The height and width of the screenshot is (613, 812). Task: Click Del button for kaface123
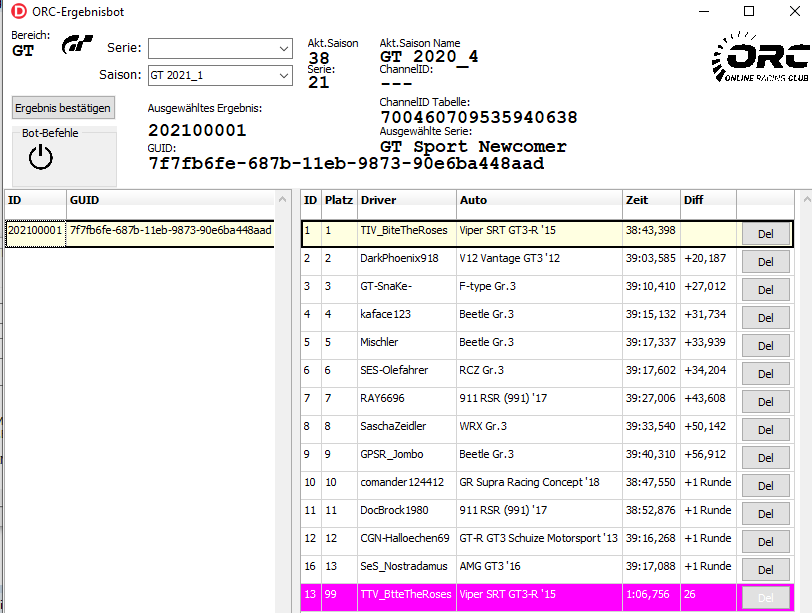click(x=765, y=318)
